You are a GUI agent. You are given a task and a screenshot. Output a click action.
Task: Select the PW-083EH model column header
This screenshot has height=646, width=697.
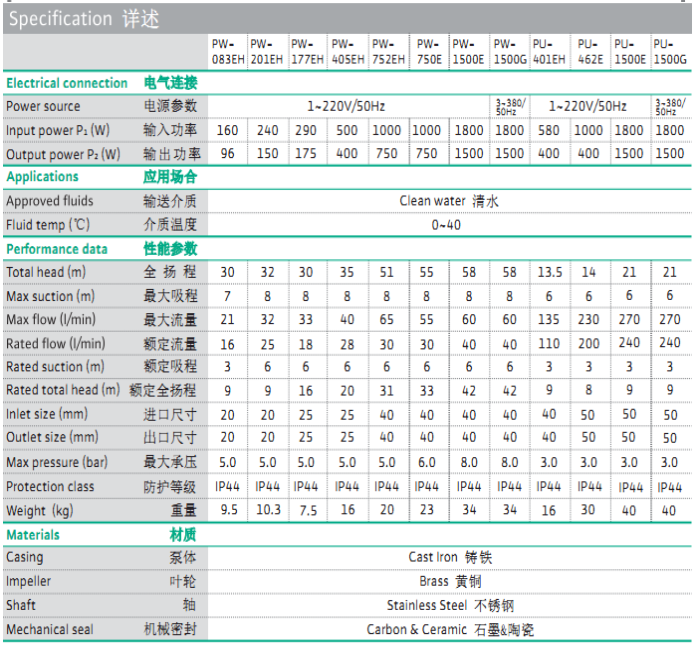[226, 51]
